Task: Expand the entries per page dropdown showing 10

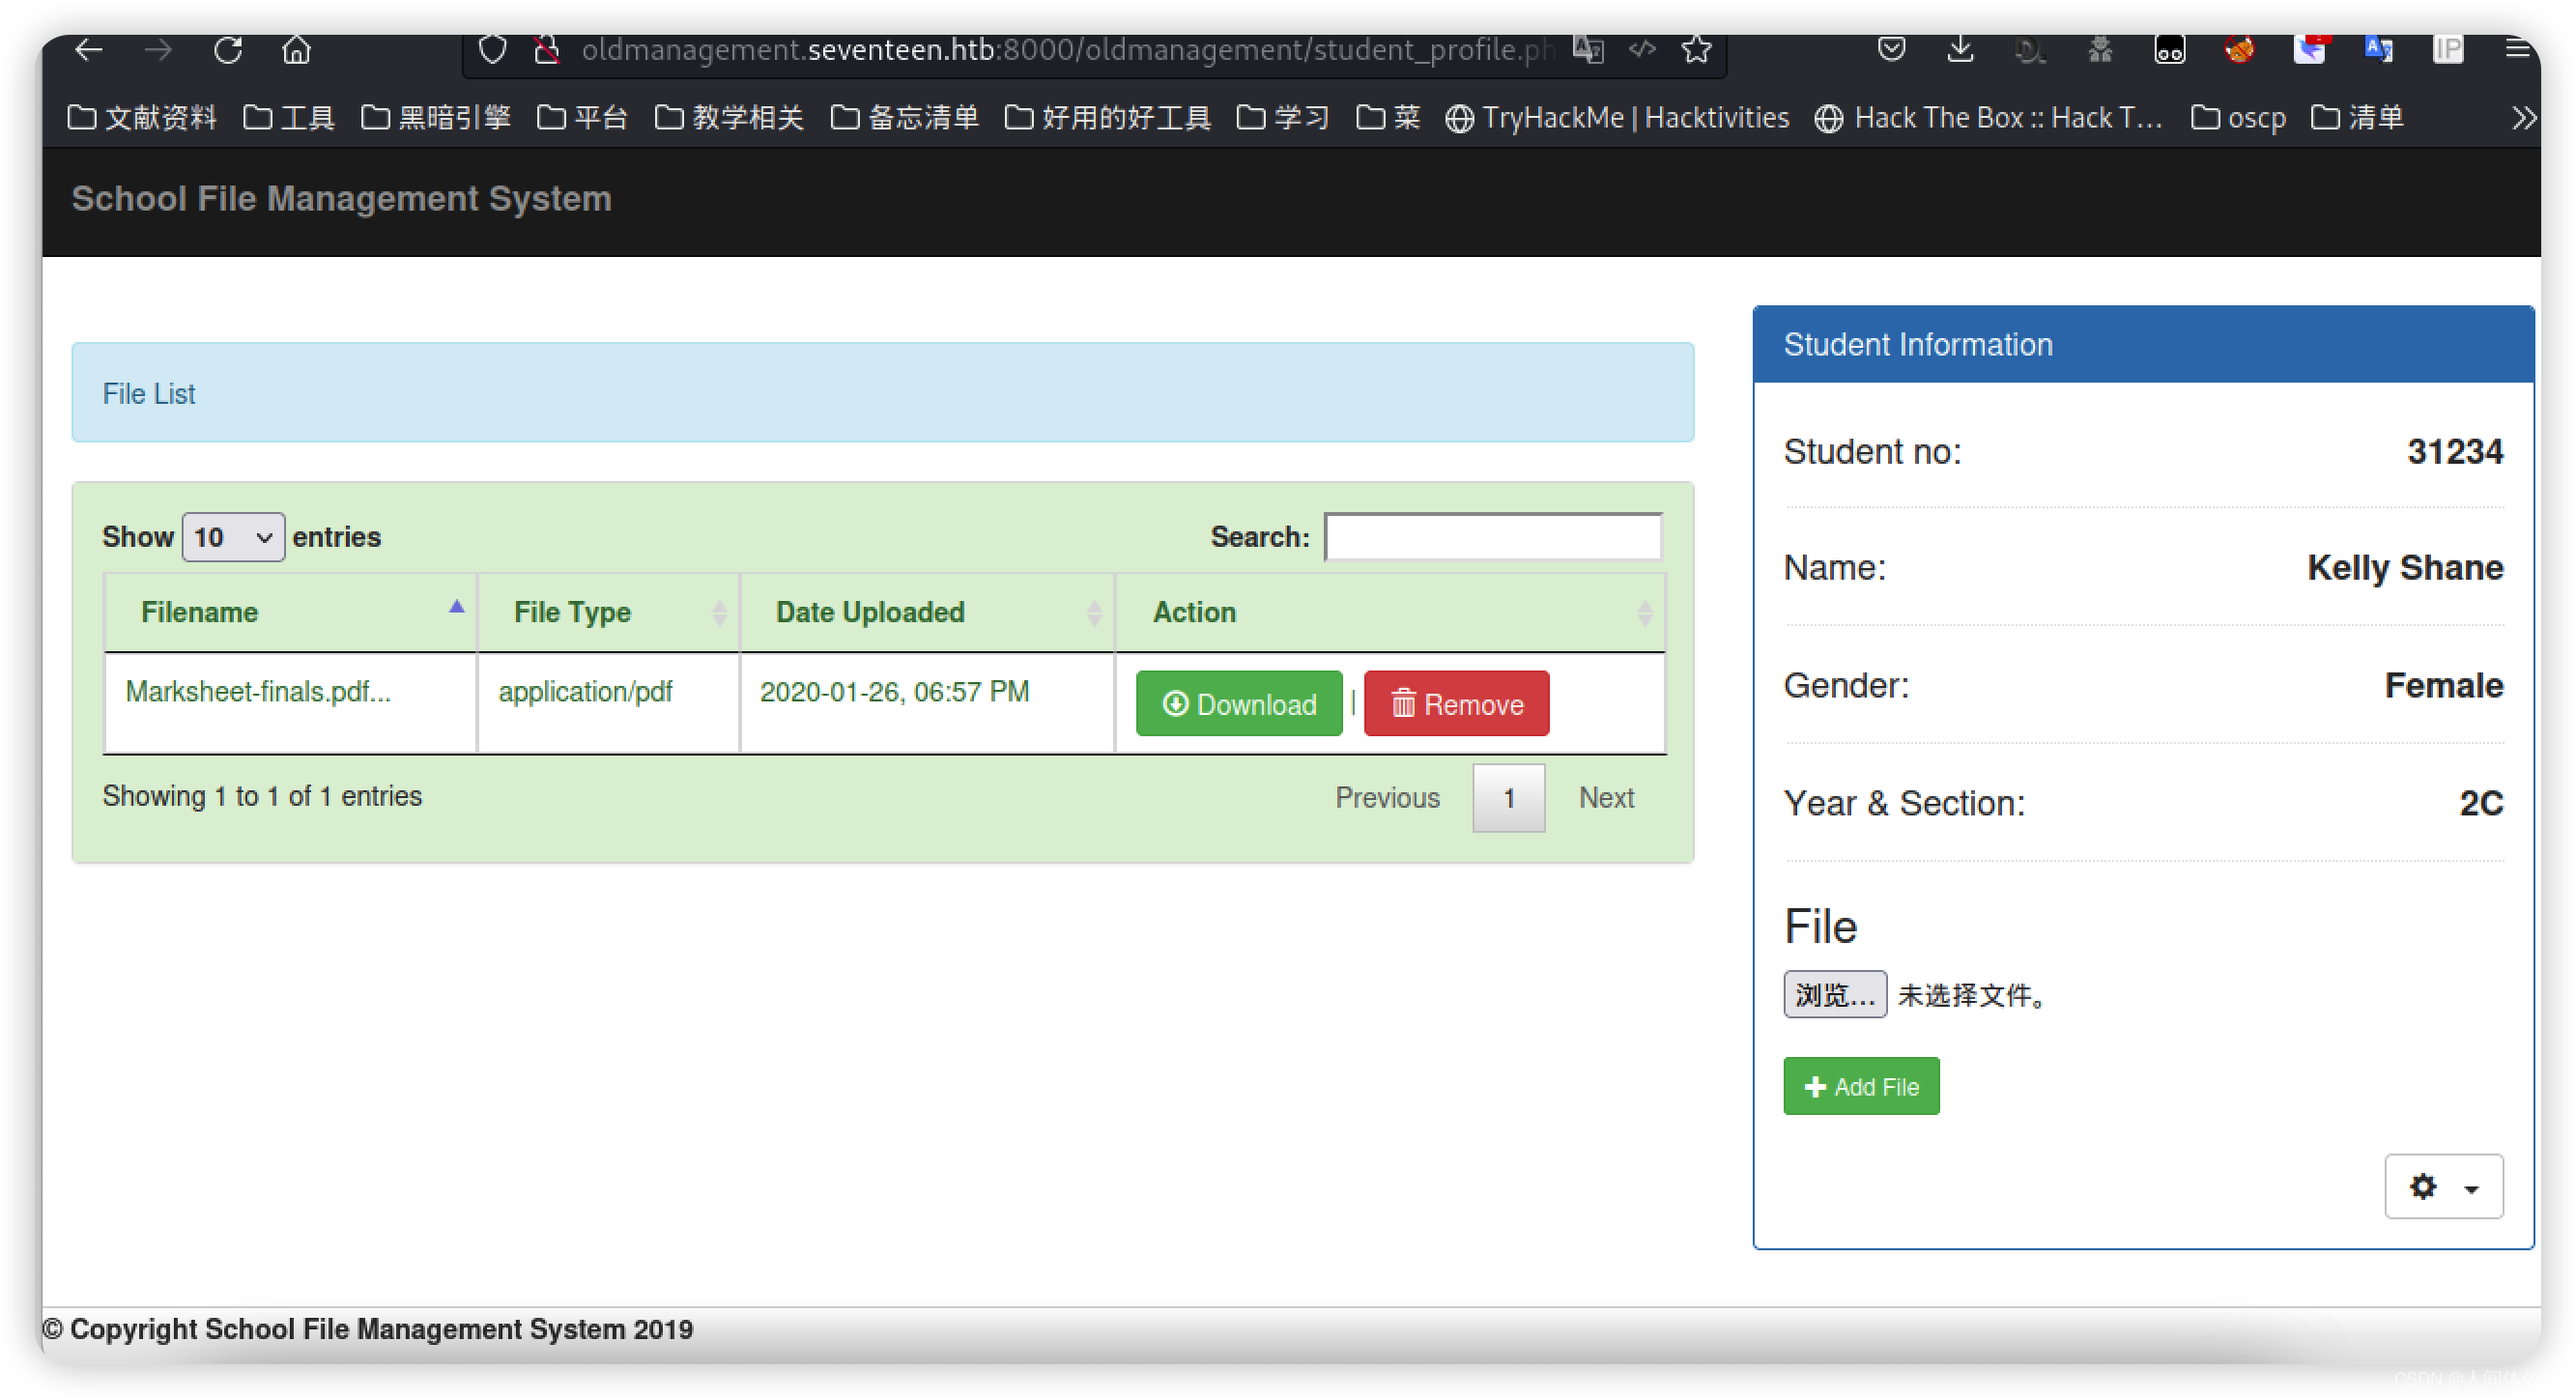Action: (x=231, y=537)
